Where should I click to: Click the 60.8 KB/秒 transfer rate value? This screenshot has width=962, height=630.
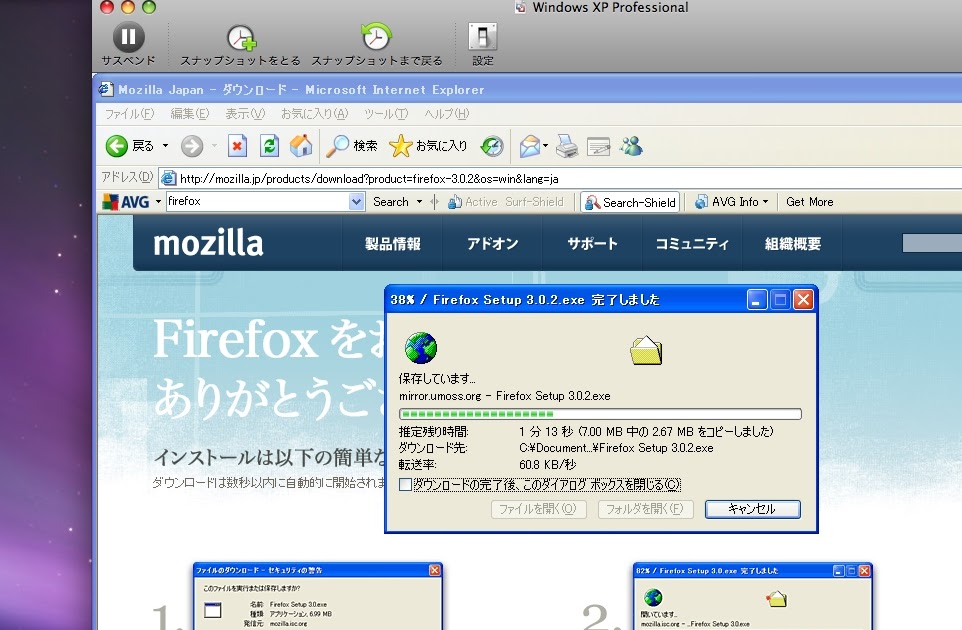point(547,465)
